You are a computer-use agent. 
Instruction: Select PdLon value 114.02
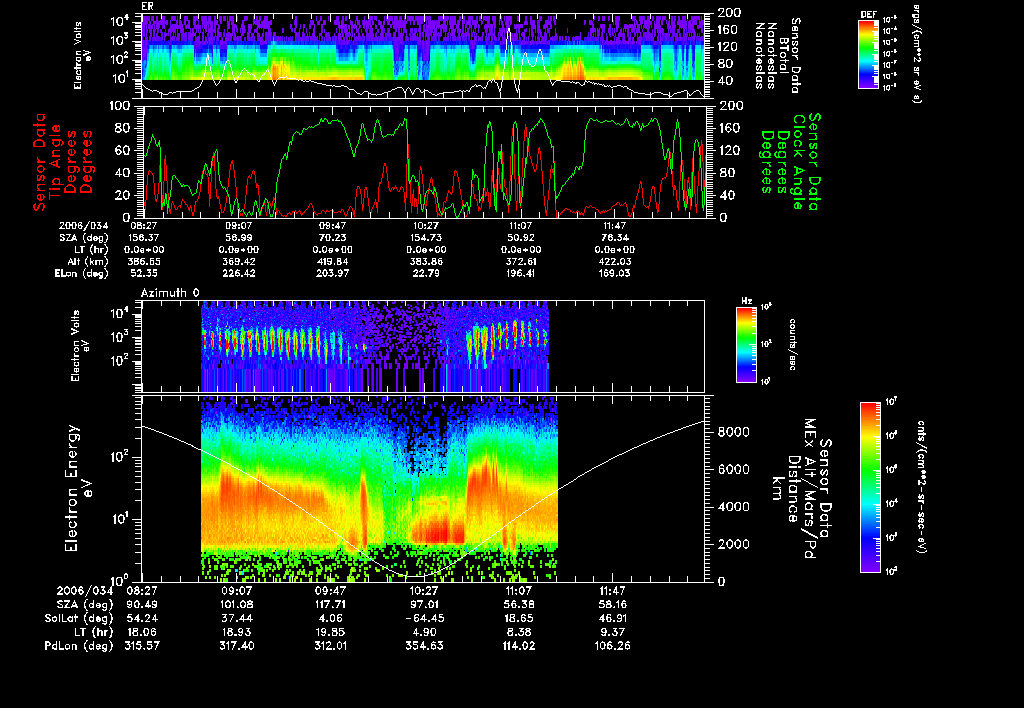tap(519, 646)
